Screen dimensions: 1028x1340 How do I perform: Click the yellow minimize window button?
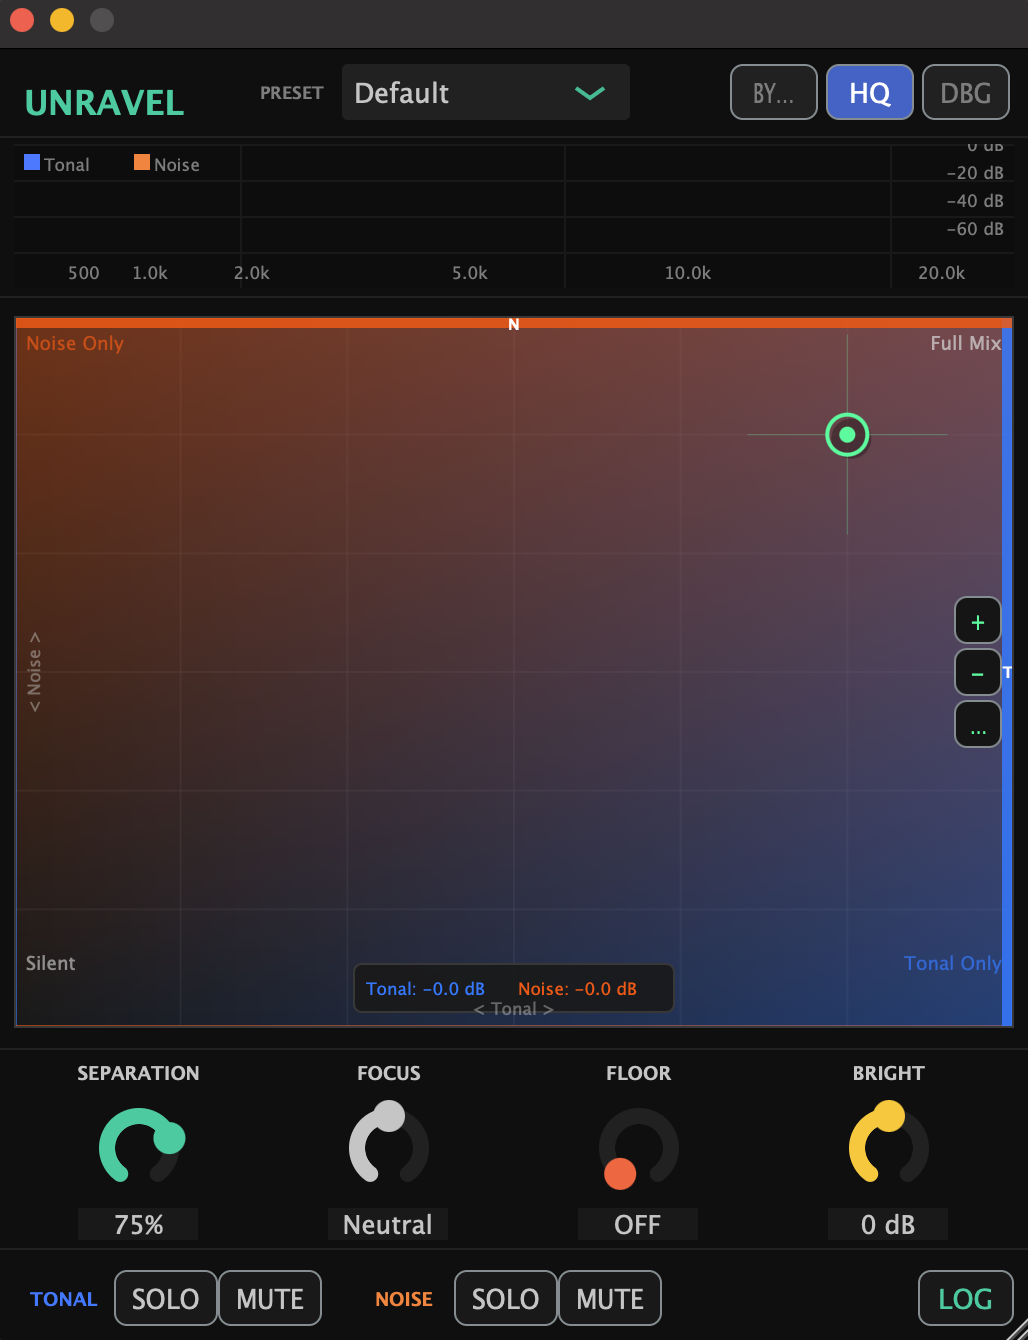(x=62, y=20)
